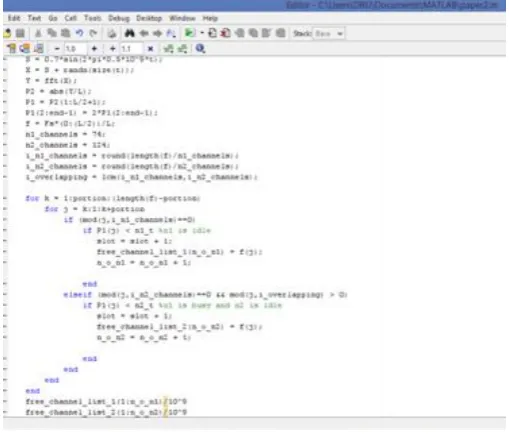The image size is (509, 434).
Task: Open the fx function browser icon
Action: (x=171, y=33)
